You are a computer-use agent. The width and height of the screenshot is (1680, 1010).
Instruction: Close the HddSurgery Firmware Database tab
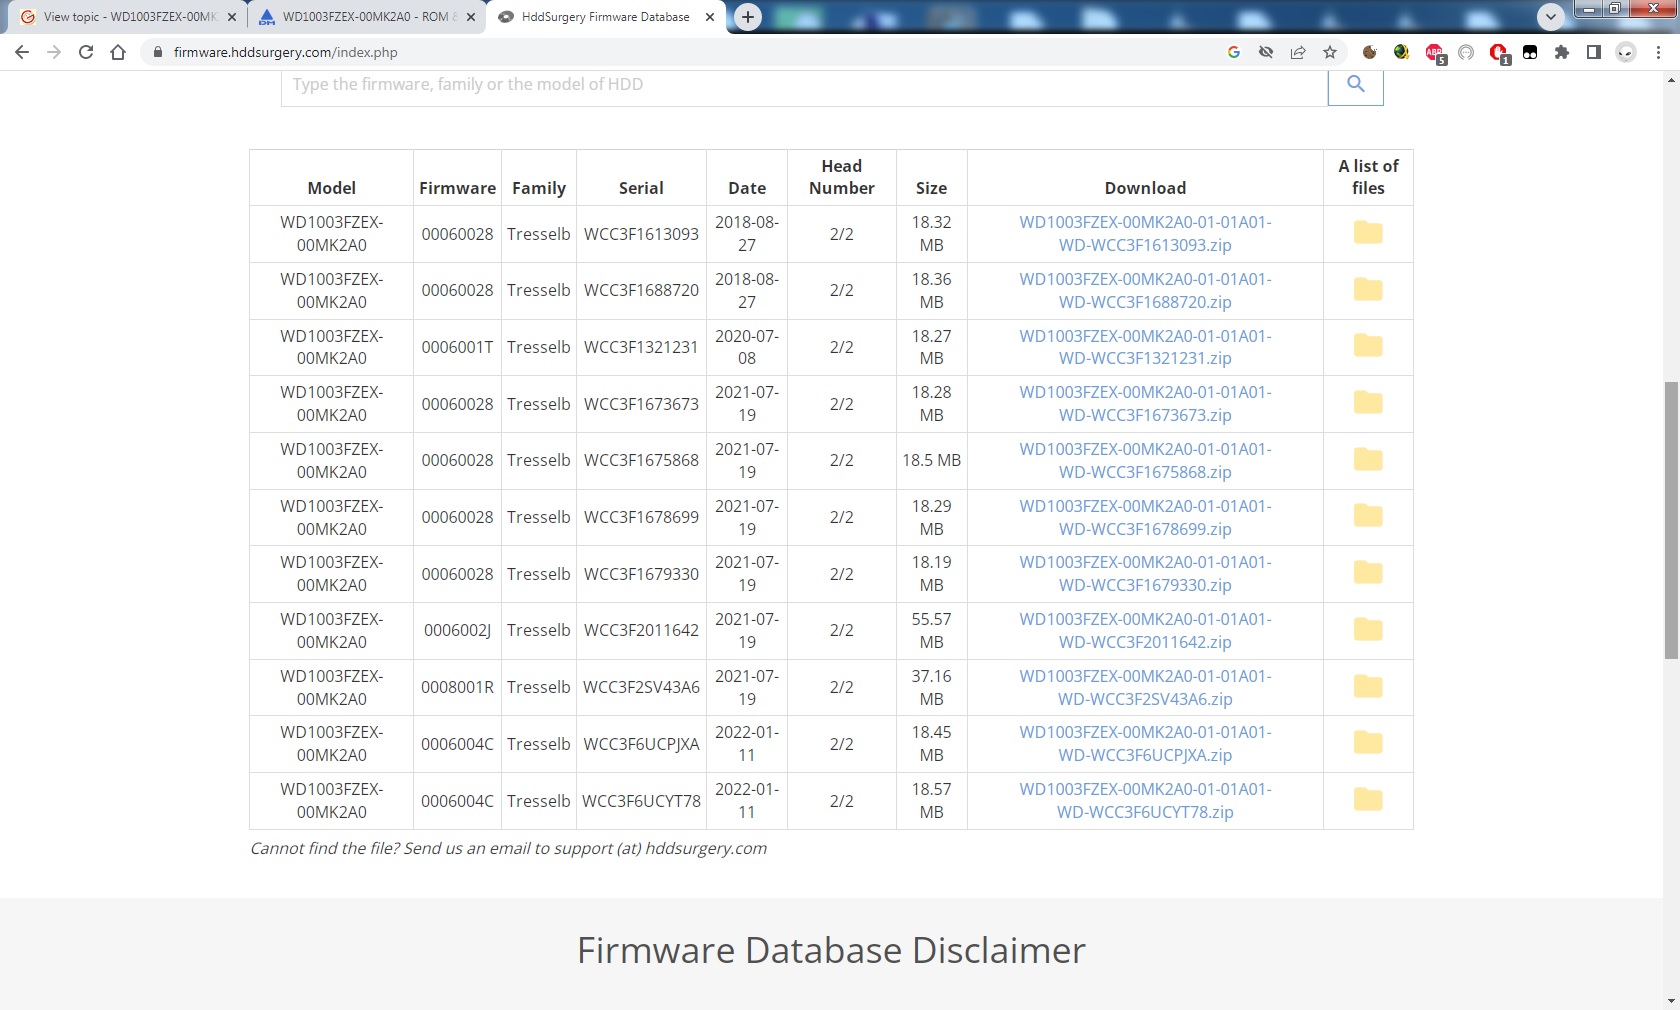coord(710,17)
